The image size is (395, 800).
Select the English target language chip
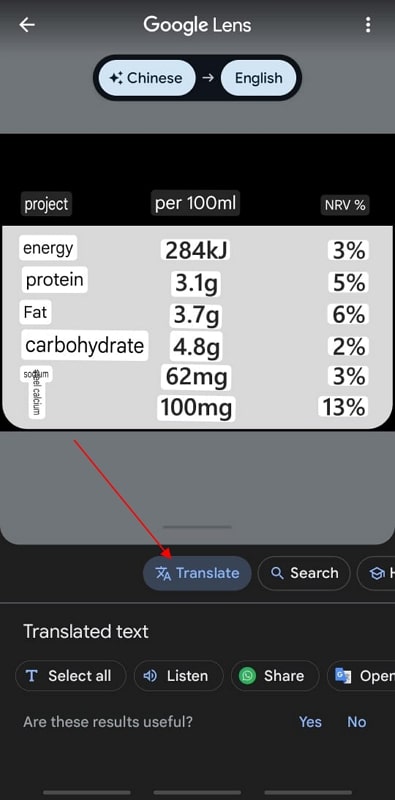click(x=258, y=78)
